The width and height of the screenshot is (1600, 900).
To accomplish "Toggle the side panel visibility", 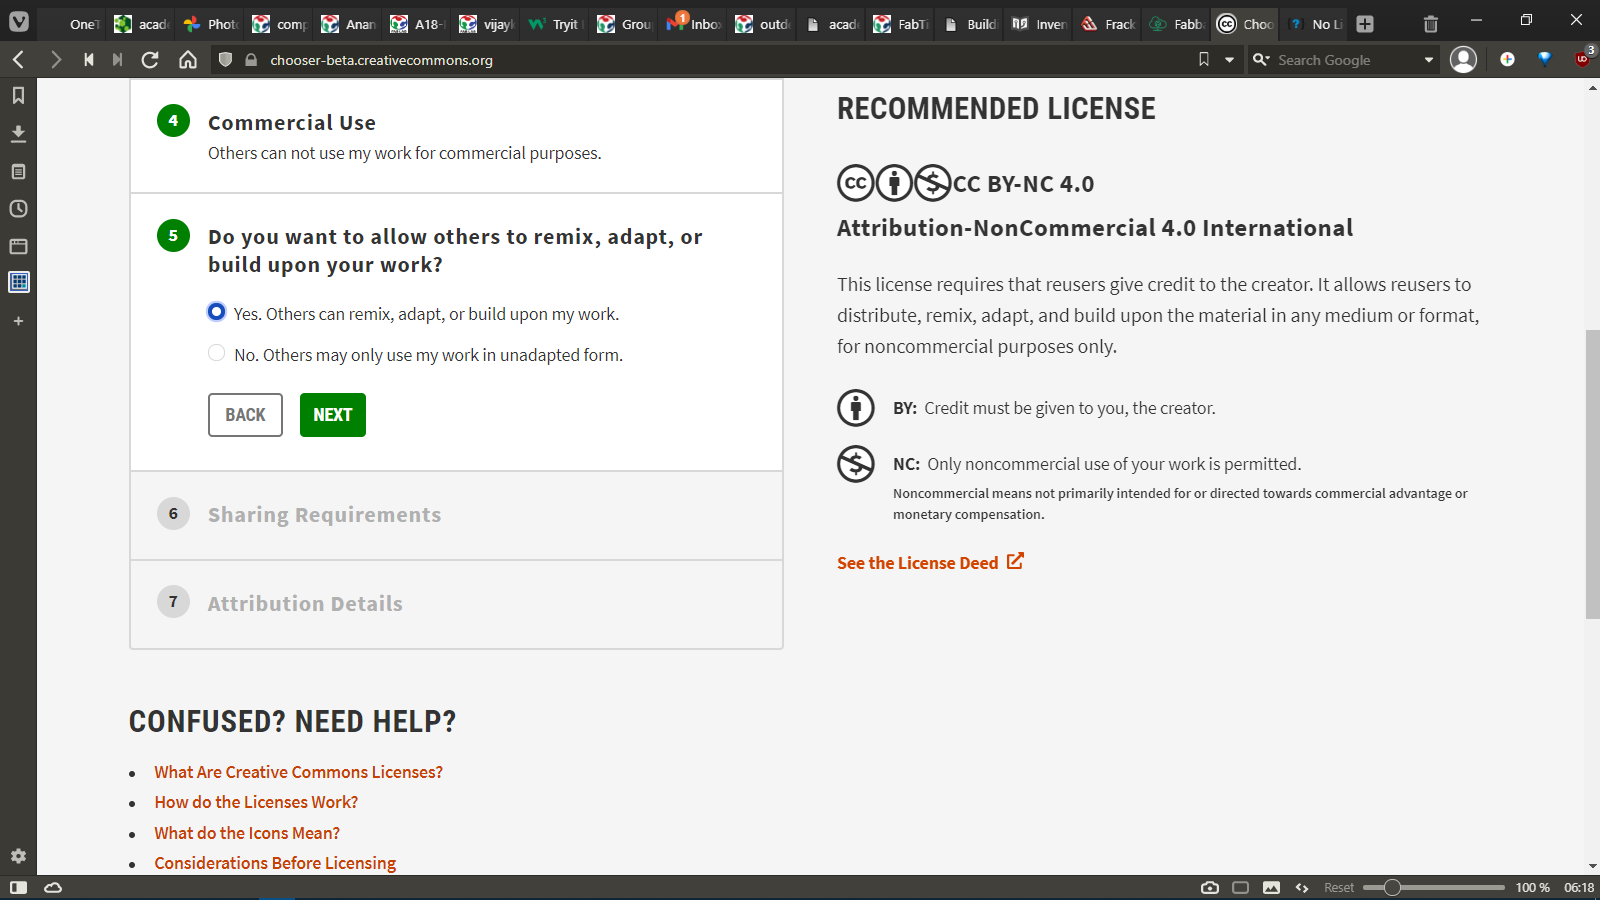I will [x=18, y=887].
